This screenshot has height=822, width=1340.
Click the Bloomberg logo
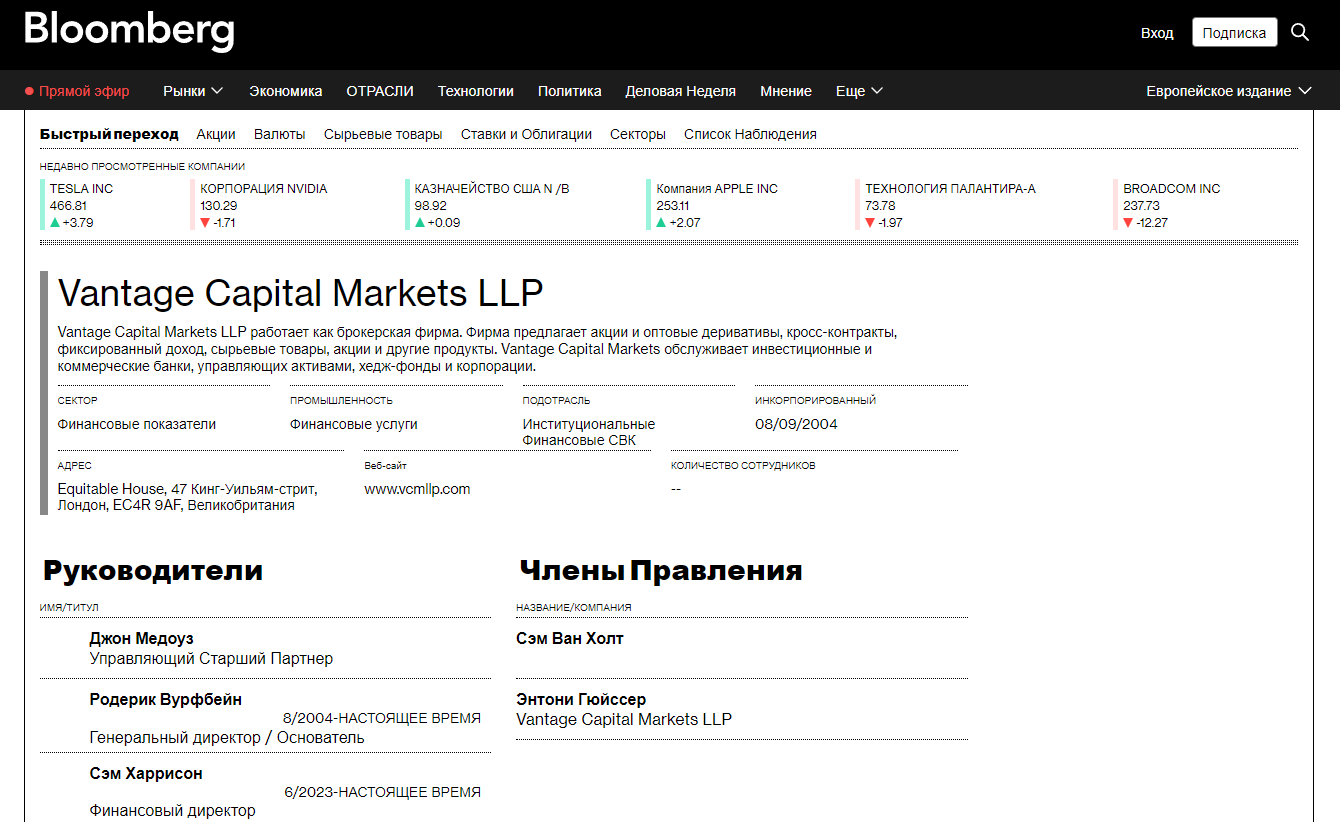coord(129,31)
